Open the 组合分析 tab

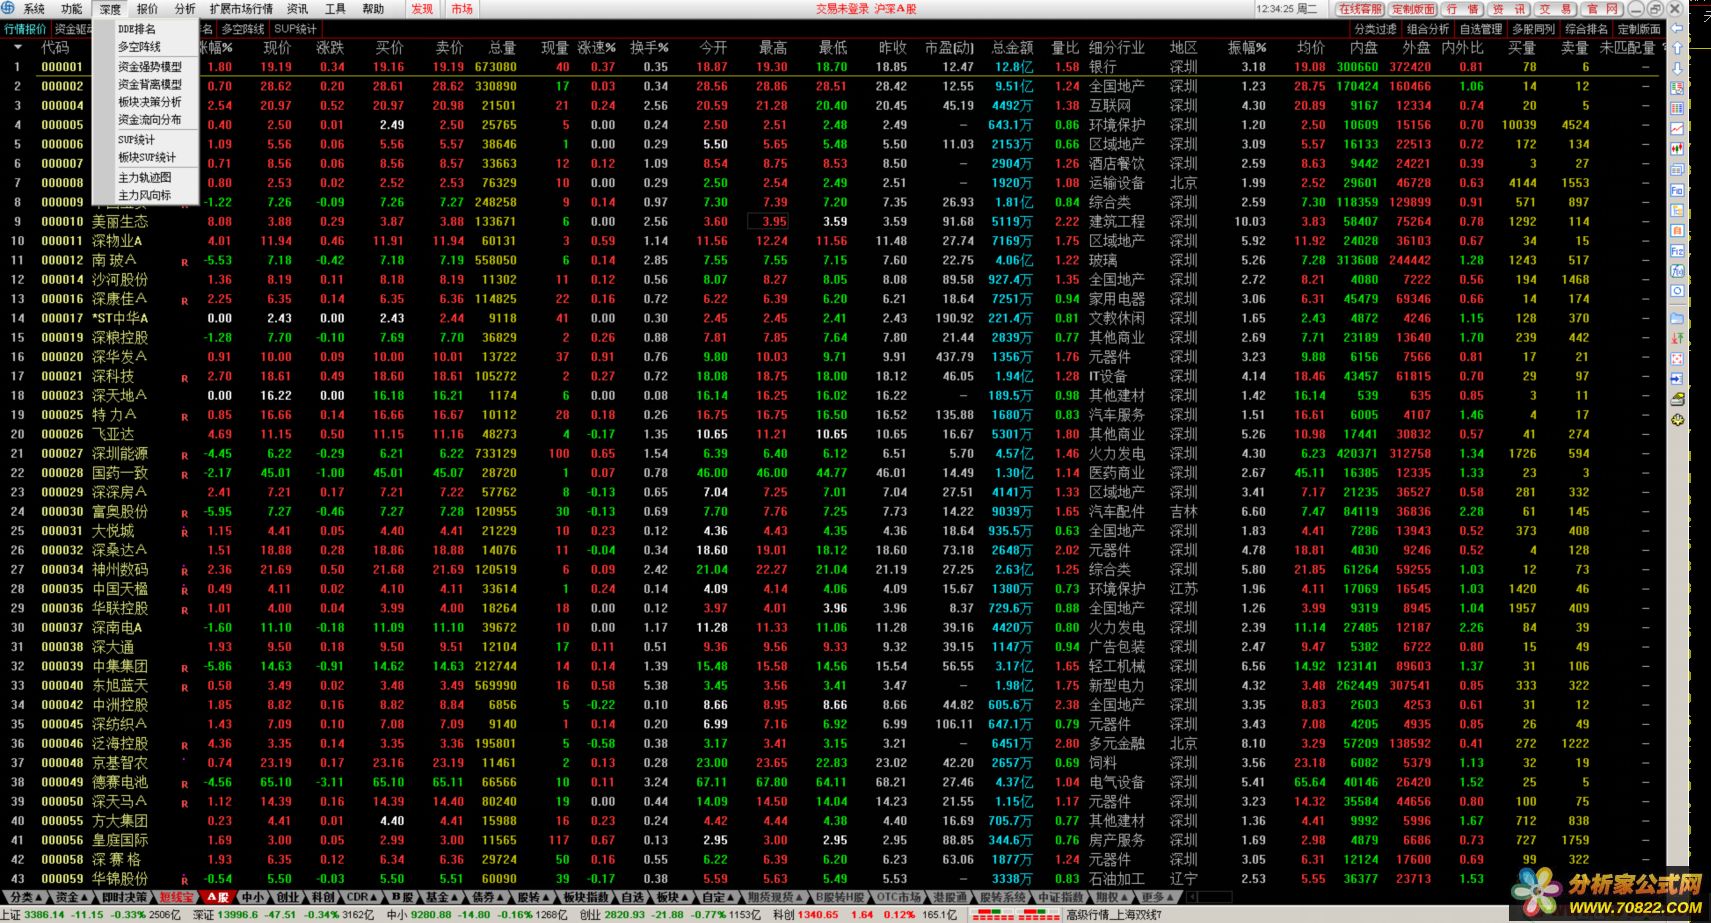(1428, 29)
